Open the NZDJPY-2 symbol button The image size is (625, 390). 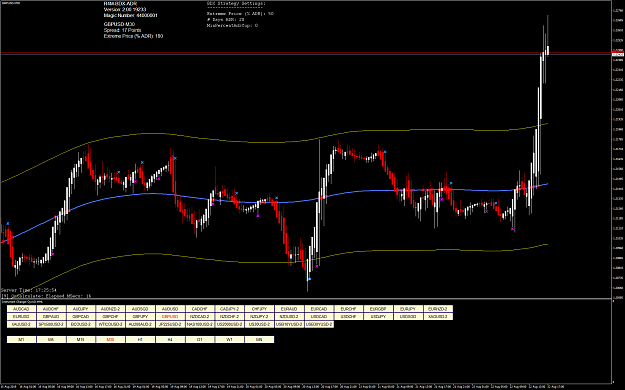pos(259,317)
